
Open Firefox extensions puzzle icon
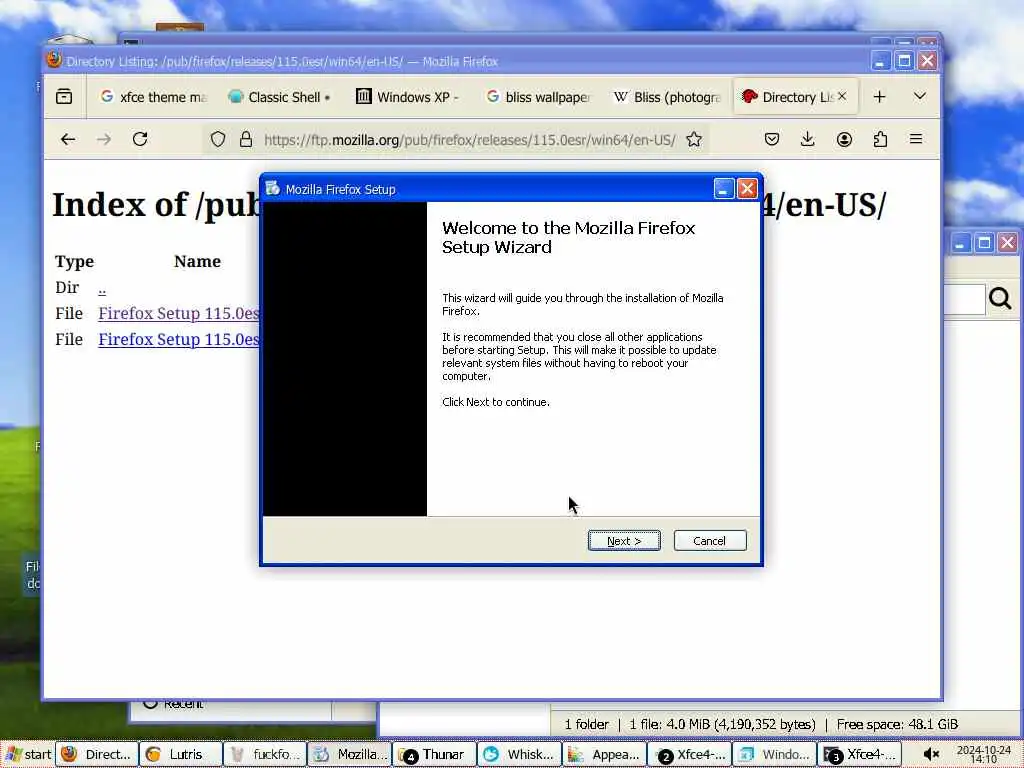(x=880, y=139)
